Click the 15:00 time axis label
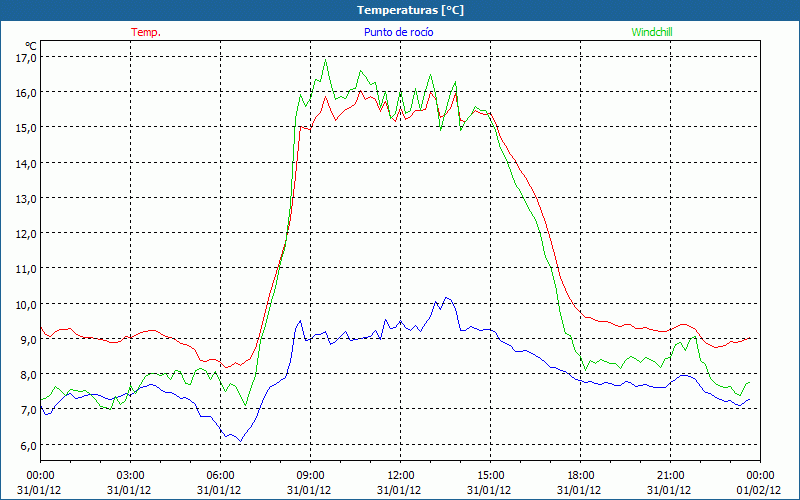This screenshot has height=500, width=800. pos(491,476)
